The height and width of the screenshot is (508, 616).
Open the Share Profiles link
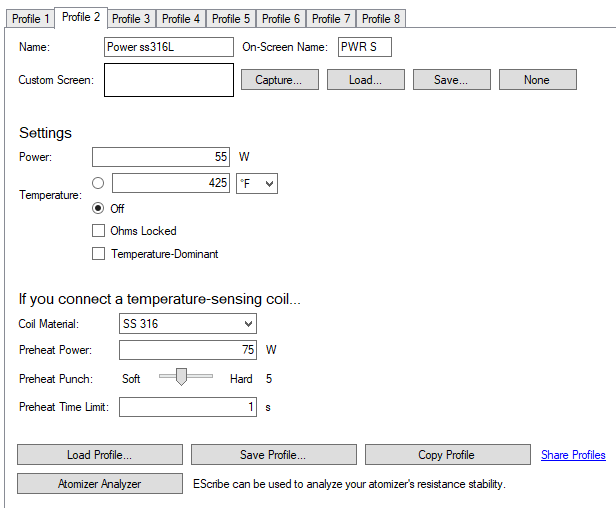[x=573, y=455]
